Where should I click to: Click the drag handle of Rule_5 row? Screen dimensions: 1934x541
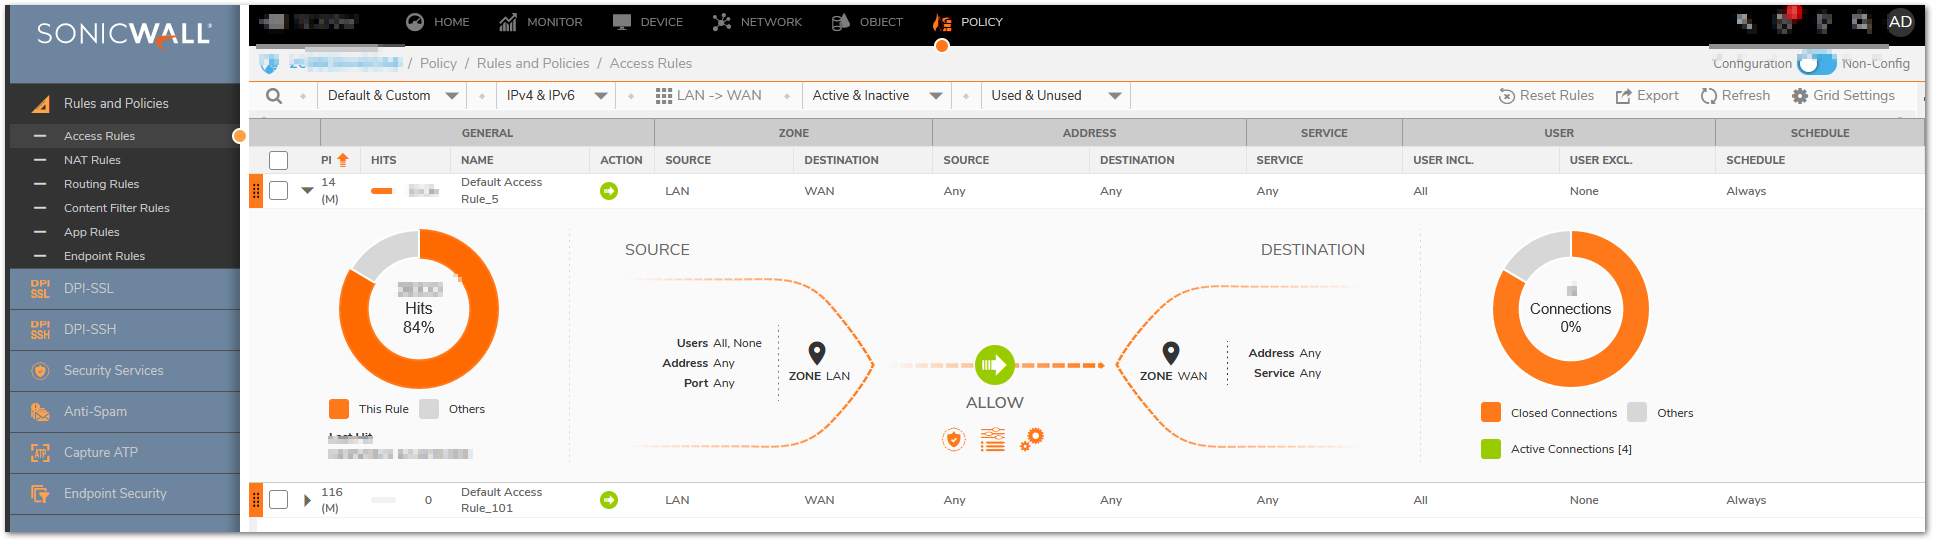[x=256, y=191]
